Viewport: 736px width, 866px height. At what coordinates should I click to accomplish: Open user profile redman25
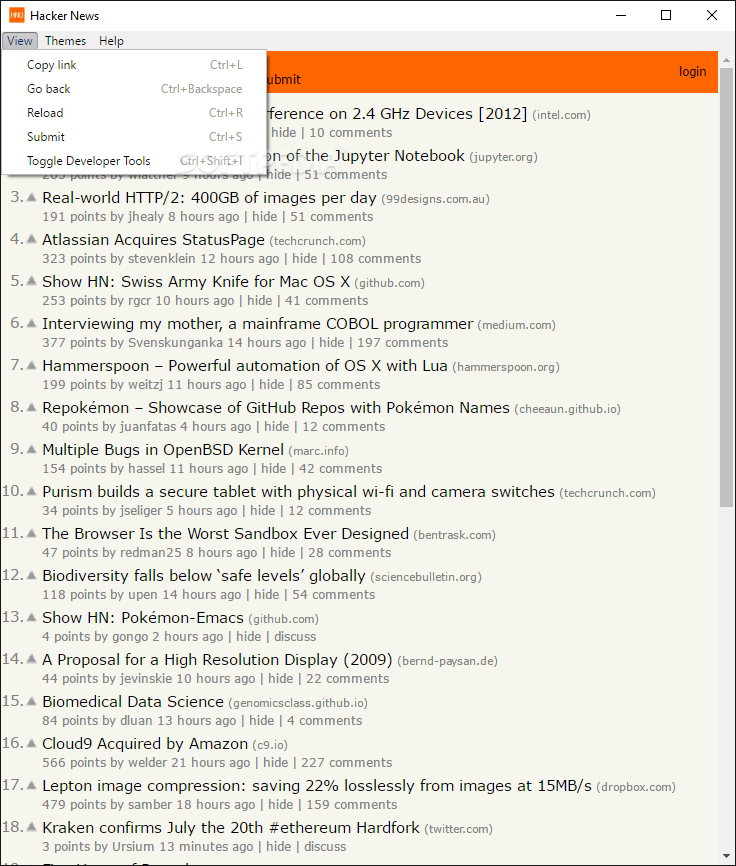(151, 552)
